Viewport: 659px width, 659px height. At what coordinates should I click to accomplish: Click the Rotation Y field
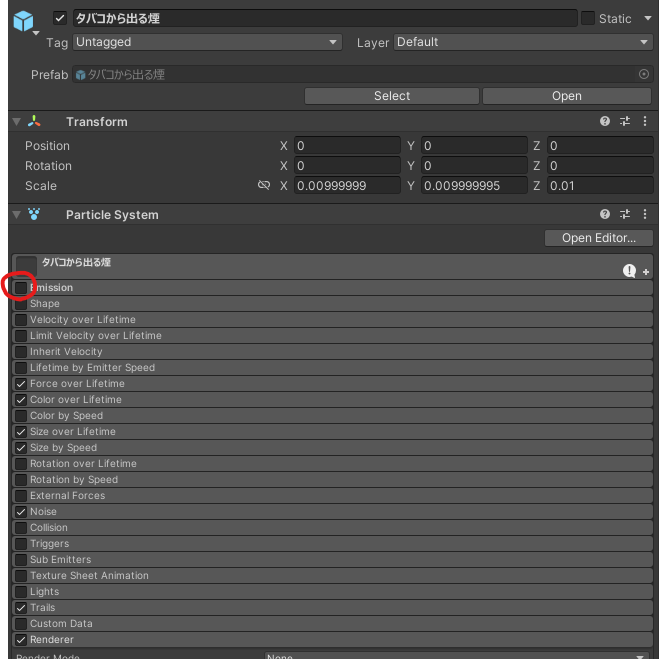click(474, 166)
